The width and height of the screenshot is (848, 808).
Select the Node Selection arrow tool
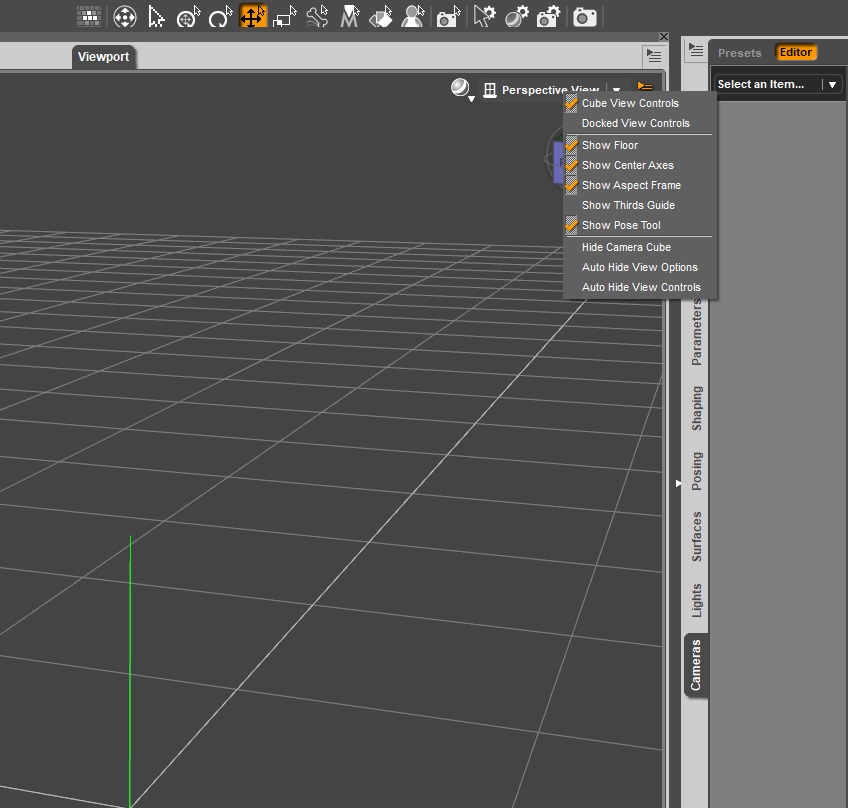[157, 17]
